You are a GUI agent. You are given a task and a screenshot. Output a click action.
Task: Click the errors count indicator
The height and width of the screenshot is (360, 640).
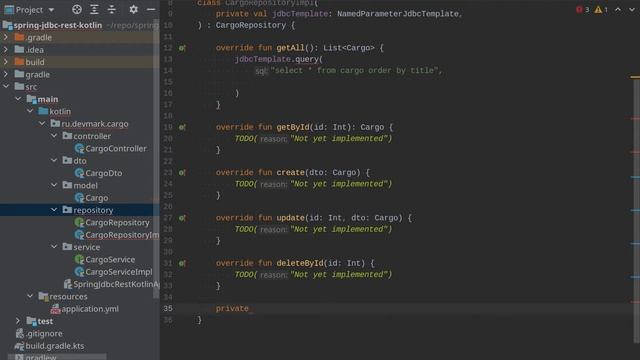tap(582, 9)
